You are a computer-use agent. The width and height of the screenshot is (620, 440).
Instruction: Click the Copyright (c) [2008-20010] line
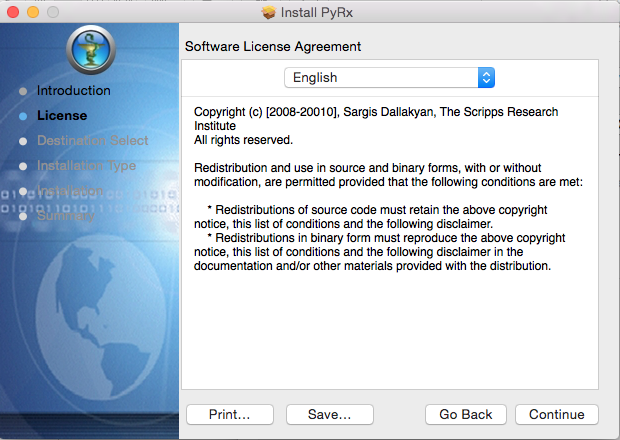pyautogui.click(x=376, y=112)
